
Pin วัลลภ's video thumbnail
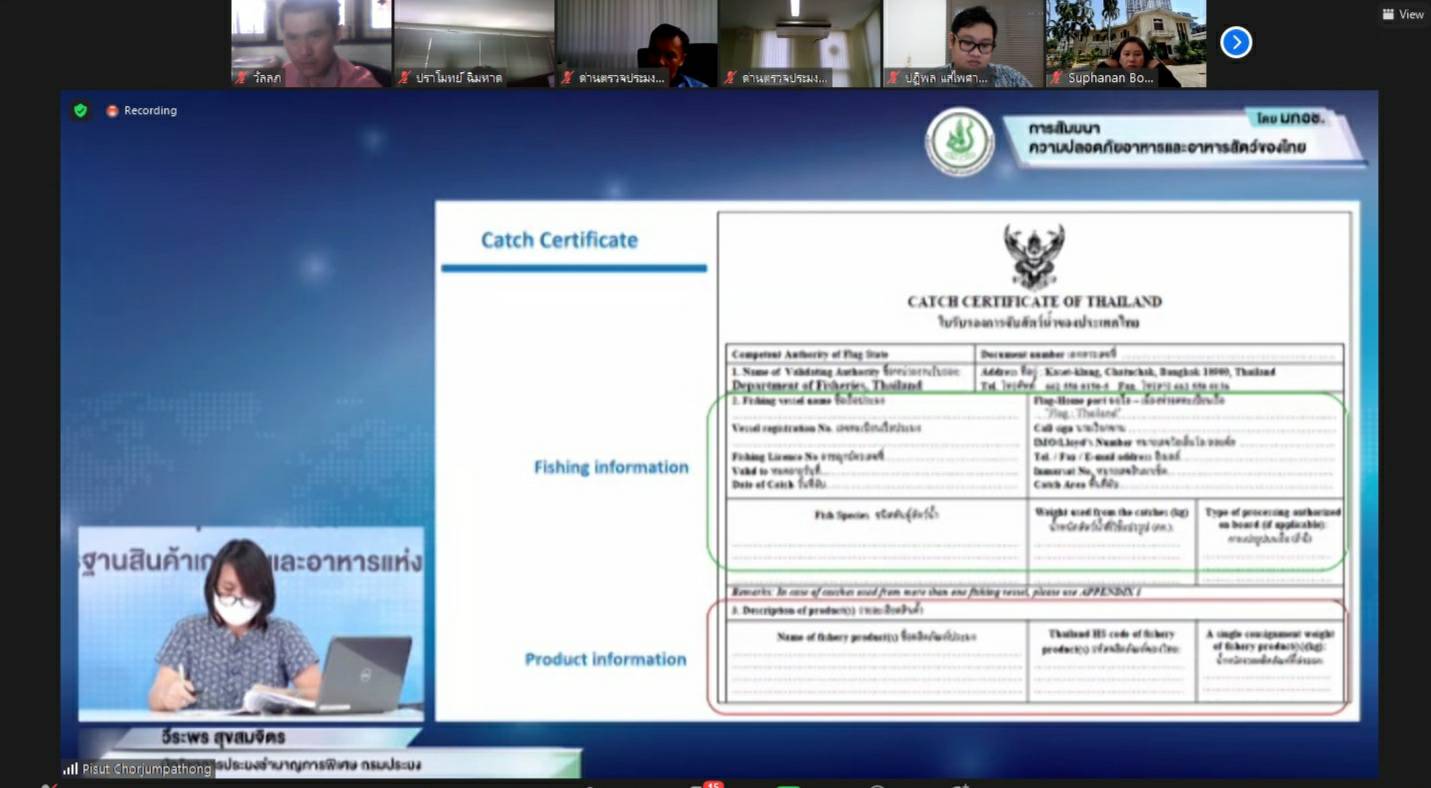(311, 42)
